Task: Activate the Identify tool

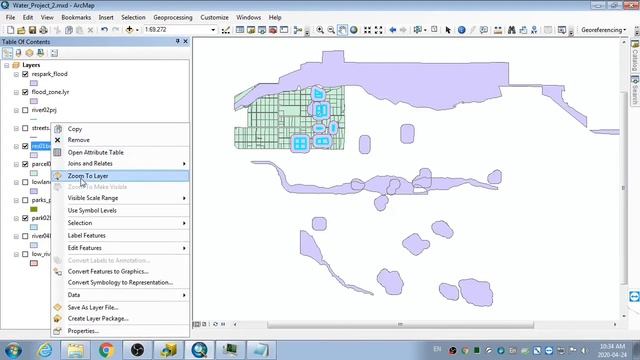Action: (461, 30)
